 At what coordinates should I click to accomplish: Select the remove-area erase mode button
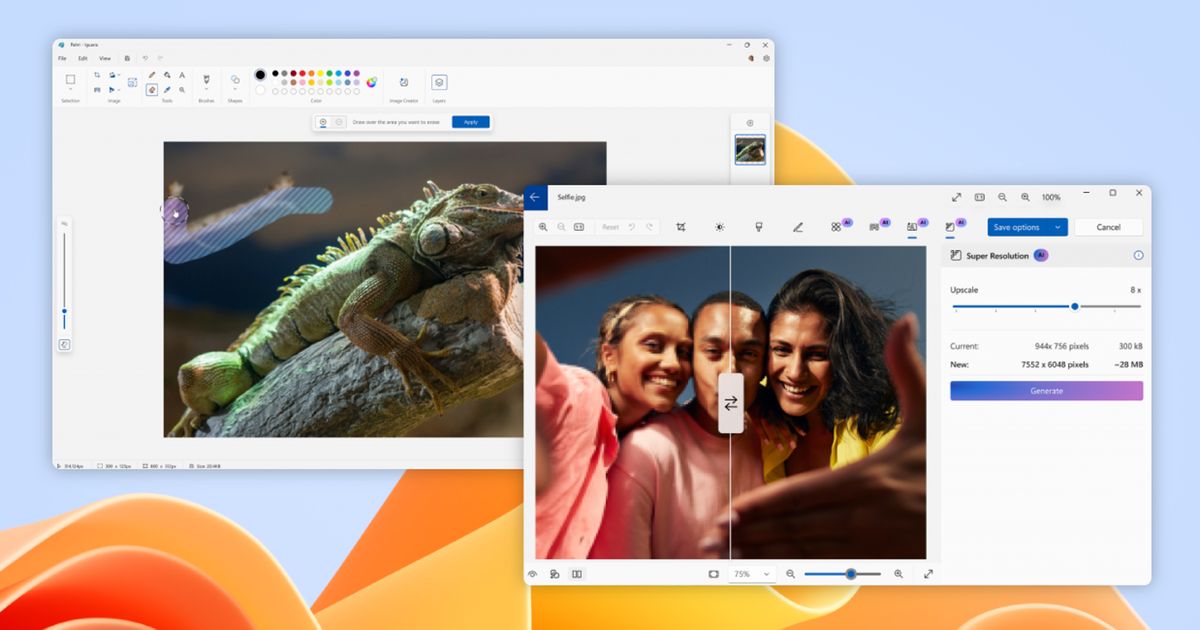(x=339, y=122)
